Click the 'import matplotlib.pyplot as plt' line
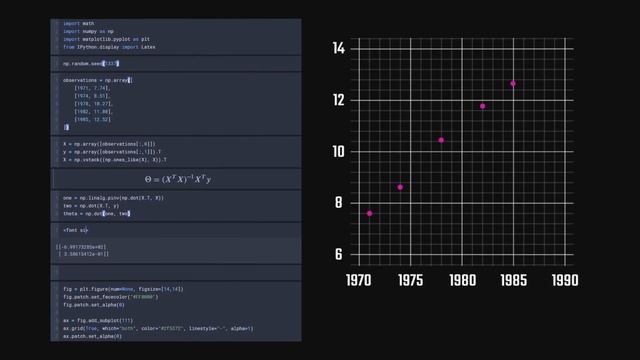Image resolution: width=640 pixels, height=360 pixels. [x=106, y=39]
